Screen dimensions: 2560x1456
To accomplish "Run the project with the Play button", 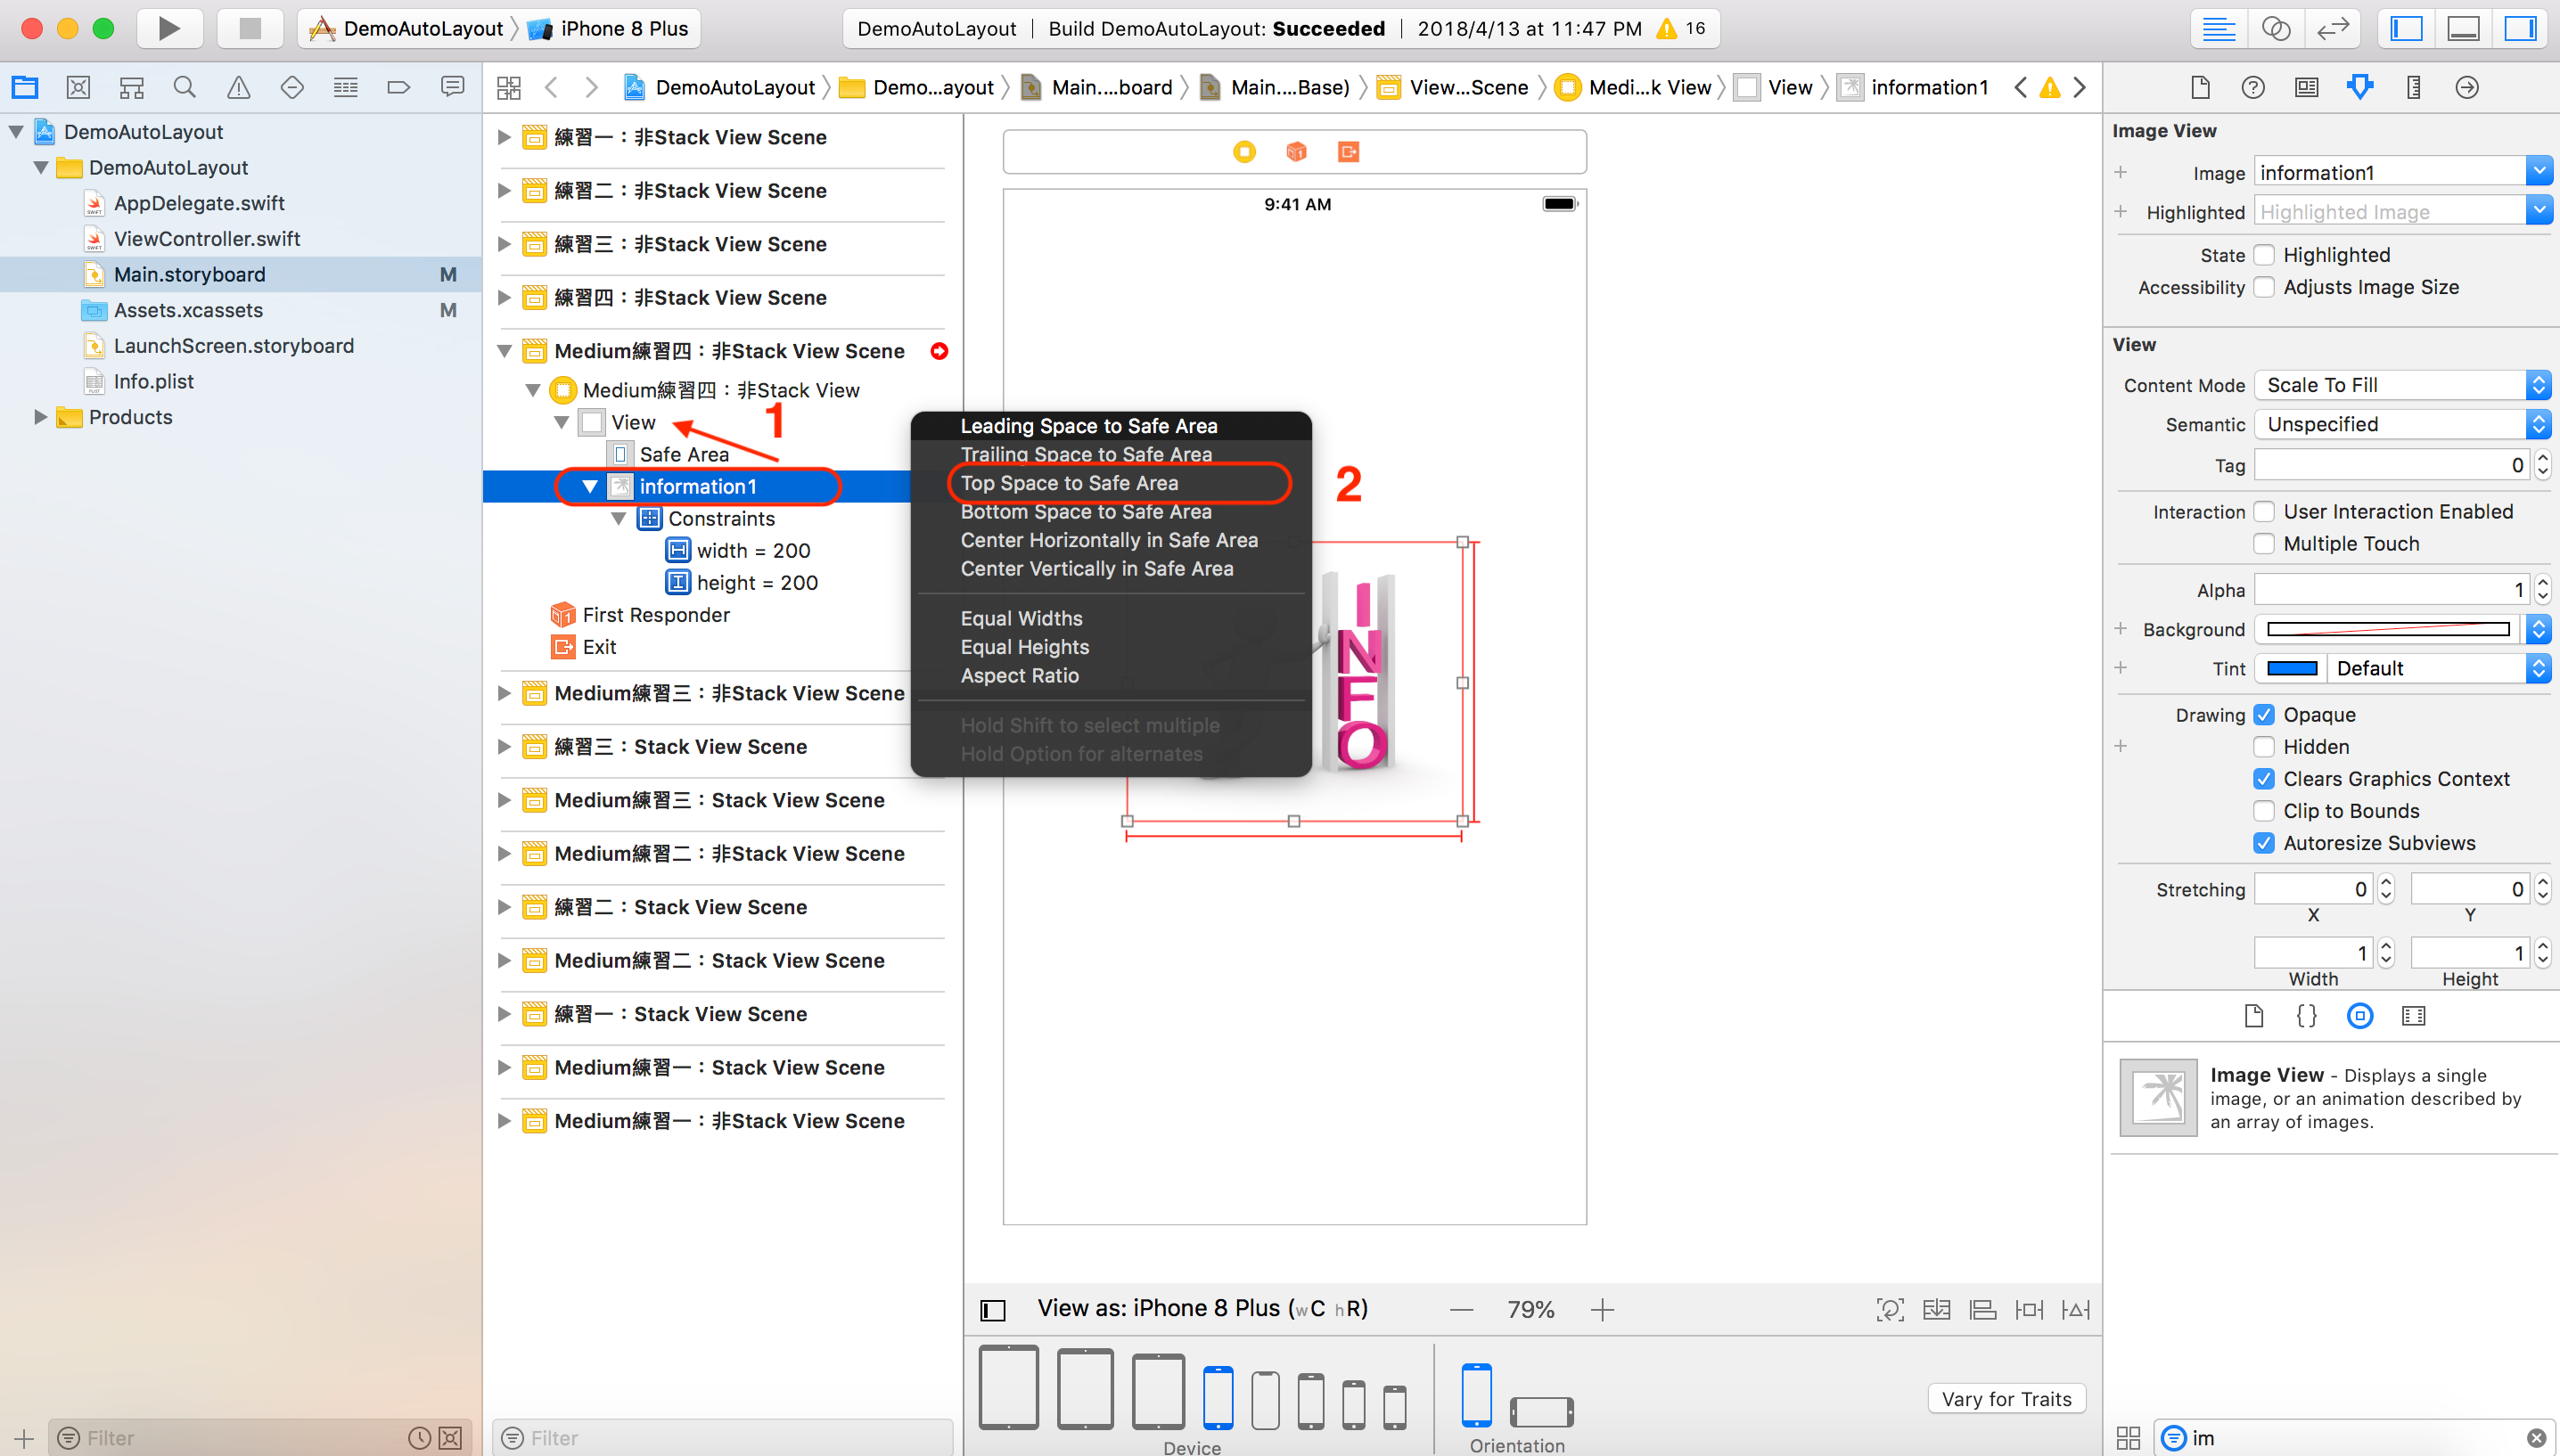I will point(169,28).
